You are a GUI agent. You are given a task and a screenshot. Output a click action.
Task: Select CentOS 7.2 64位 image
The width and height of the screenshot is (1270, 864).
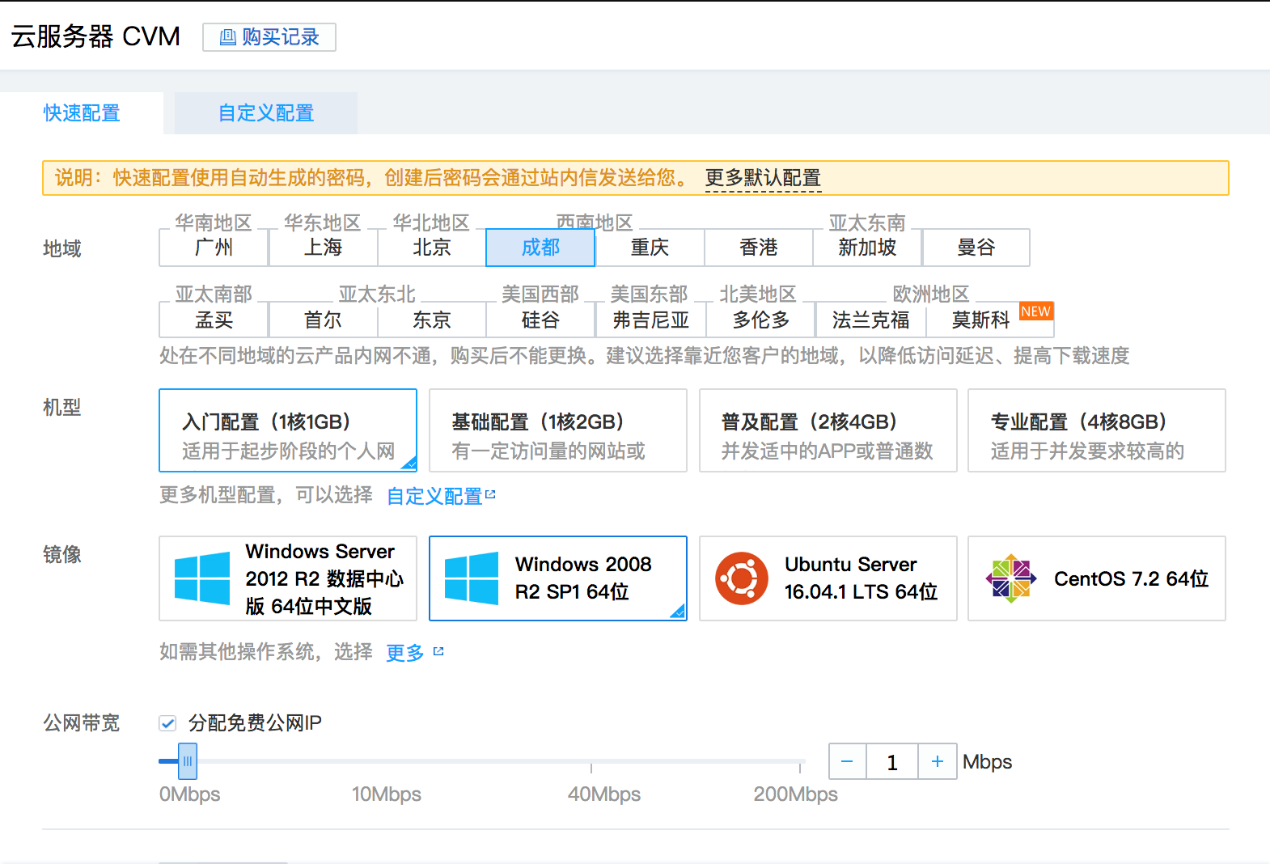(1097, 578)
